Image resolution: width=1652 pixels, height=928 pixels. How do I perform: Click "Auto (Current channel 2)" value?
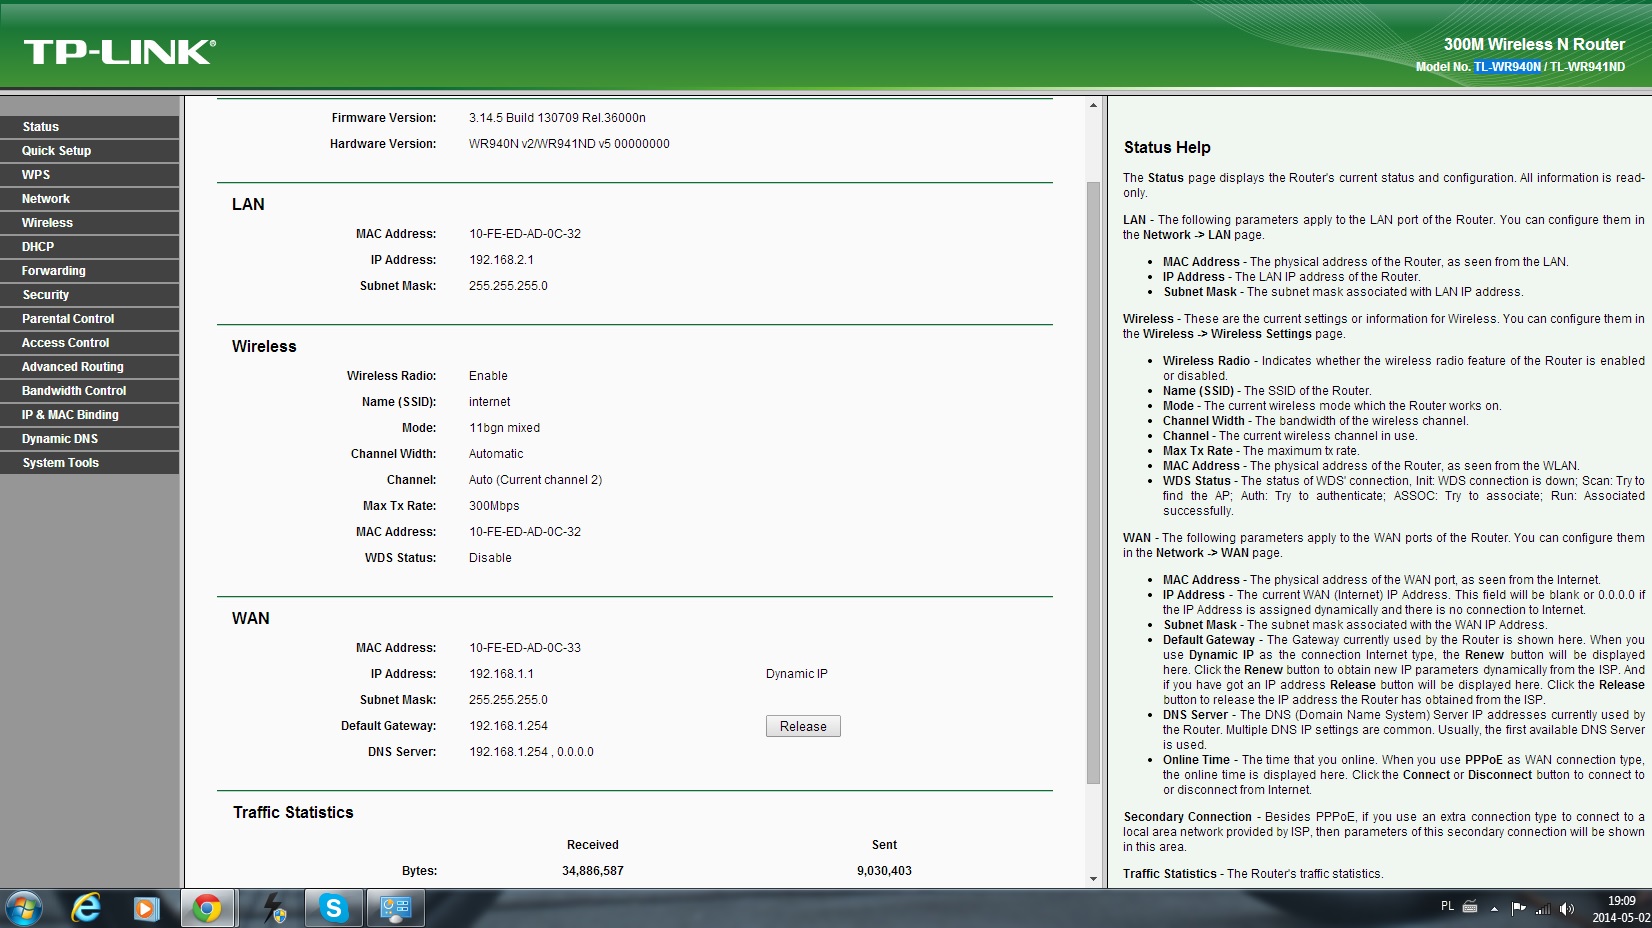pyautogui.click(x=535, y=480)
